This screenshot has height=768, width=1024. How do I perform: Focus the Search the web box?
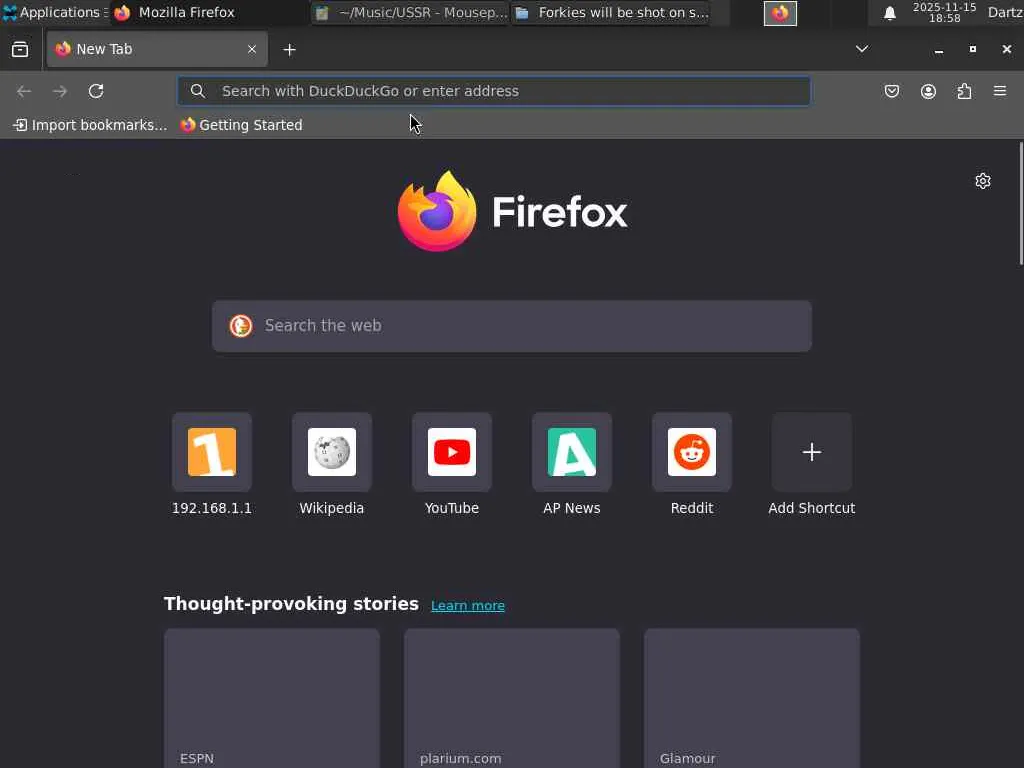click(512, 326)
